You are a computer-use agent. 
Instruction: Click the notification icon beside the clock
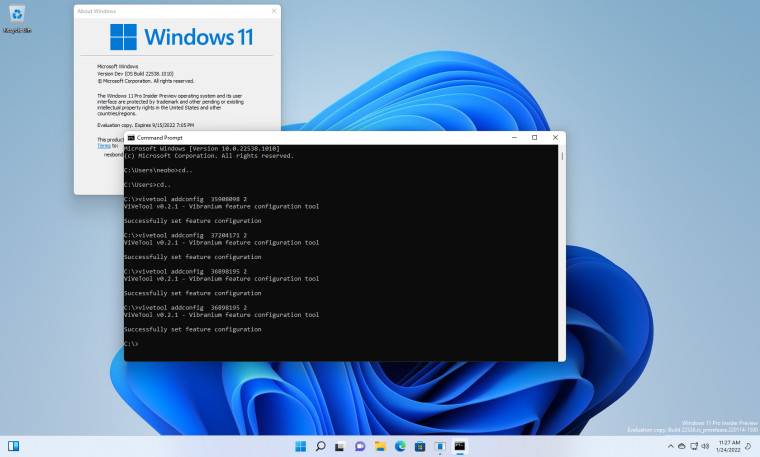(748, 446)
